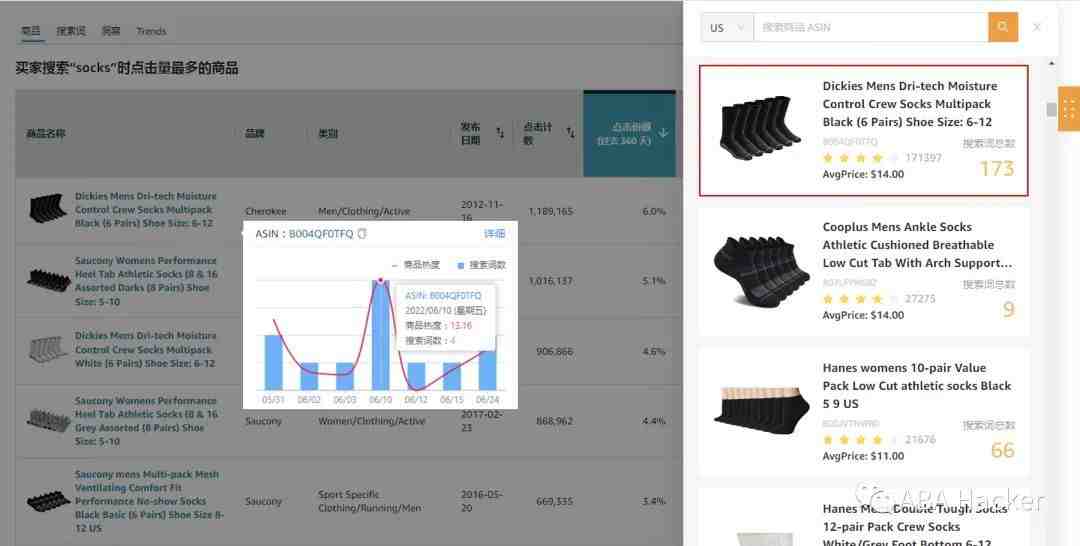Image resolution: width=1080 pixels, height=546 pixels.
Task: Select the 类别 column header
Action: coord(328,133)
